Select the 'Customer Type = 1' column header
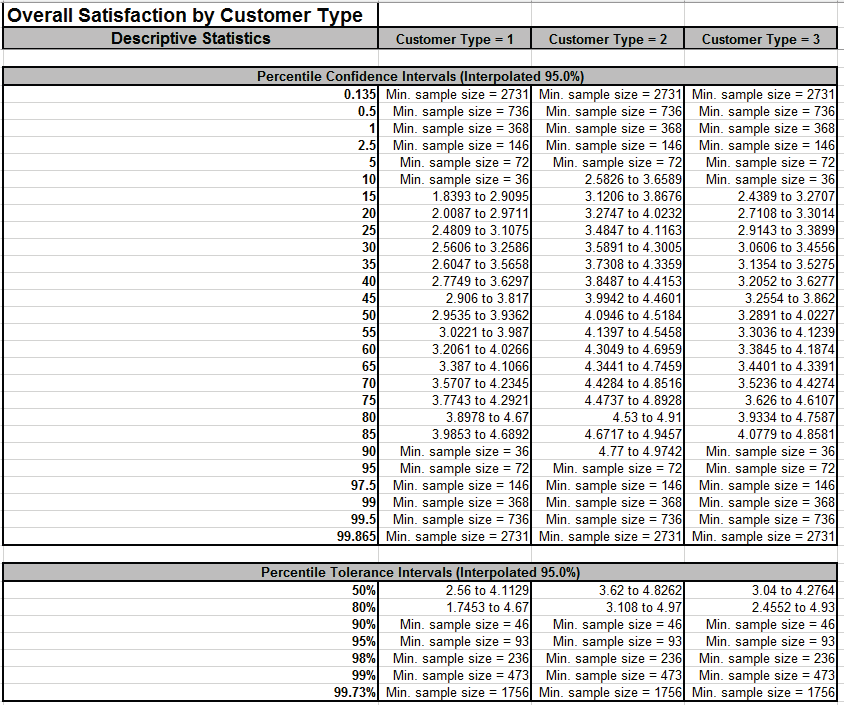Viewport: 844px width, 705px height. 455,39
